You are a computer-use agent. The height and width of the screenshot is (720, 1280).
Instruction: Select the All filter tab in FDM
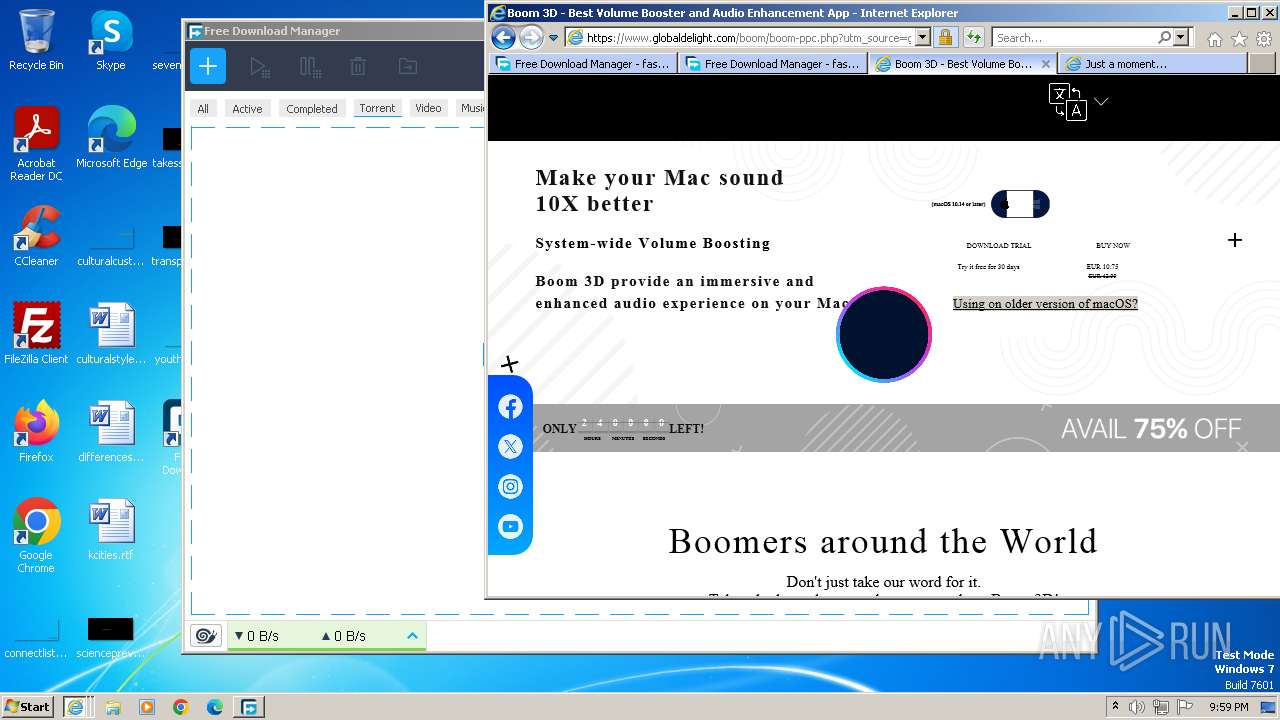pos(203,108)
